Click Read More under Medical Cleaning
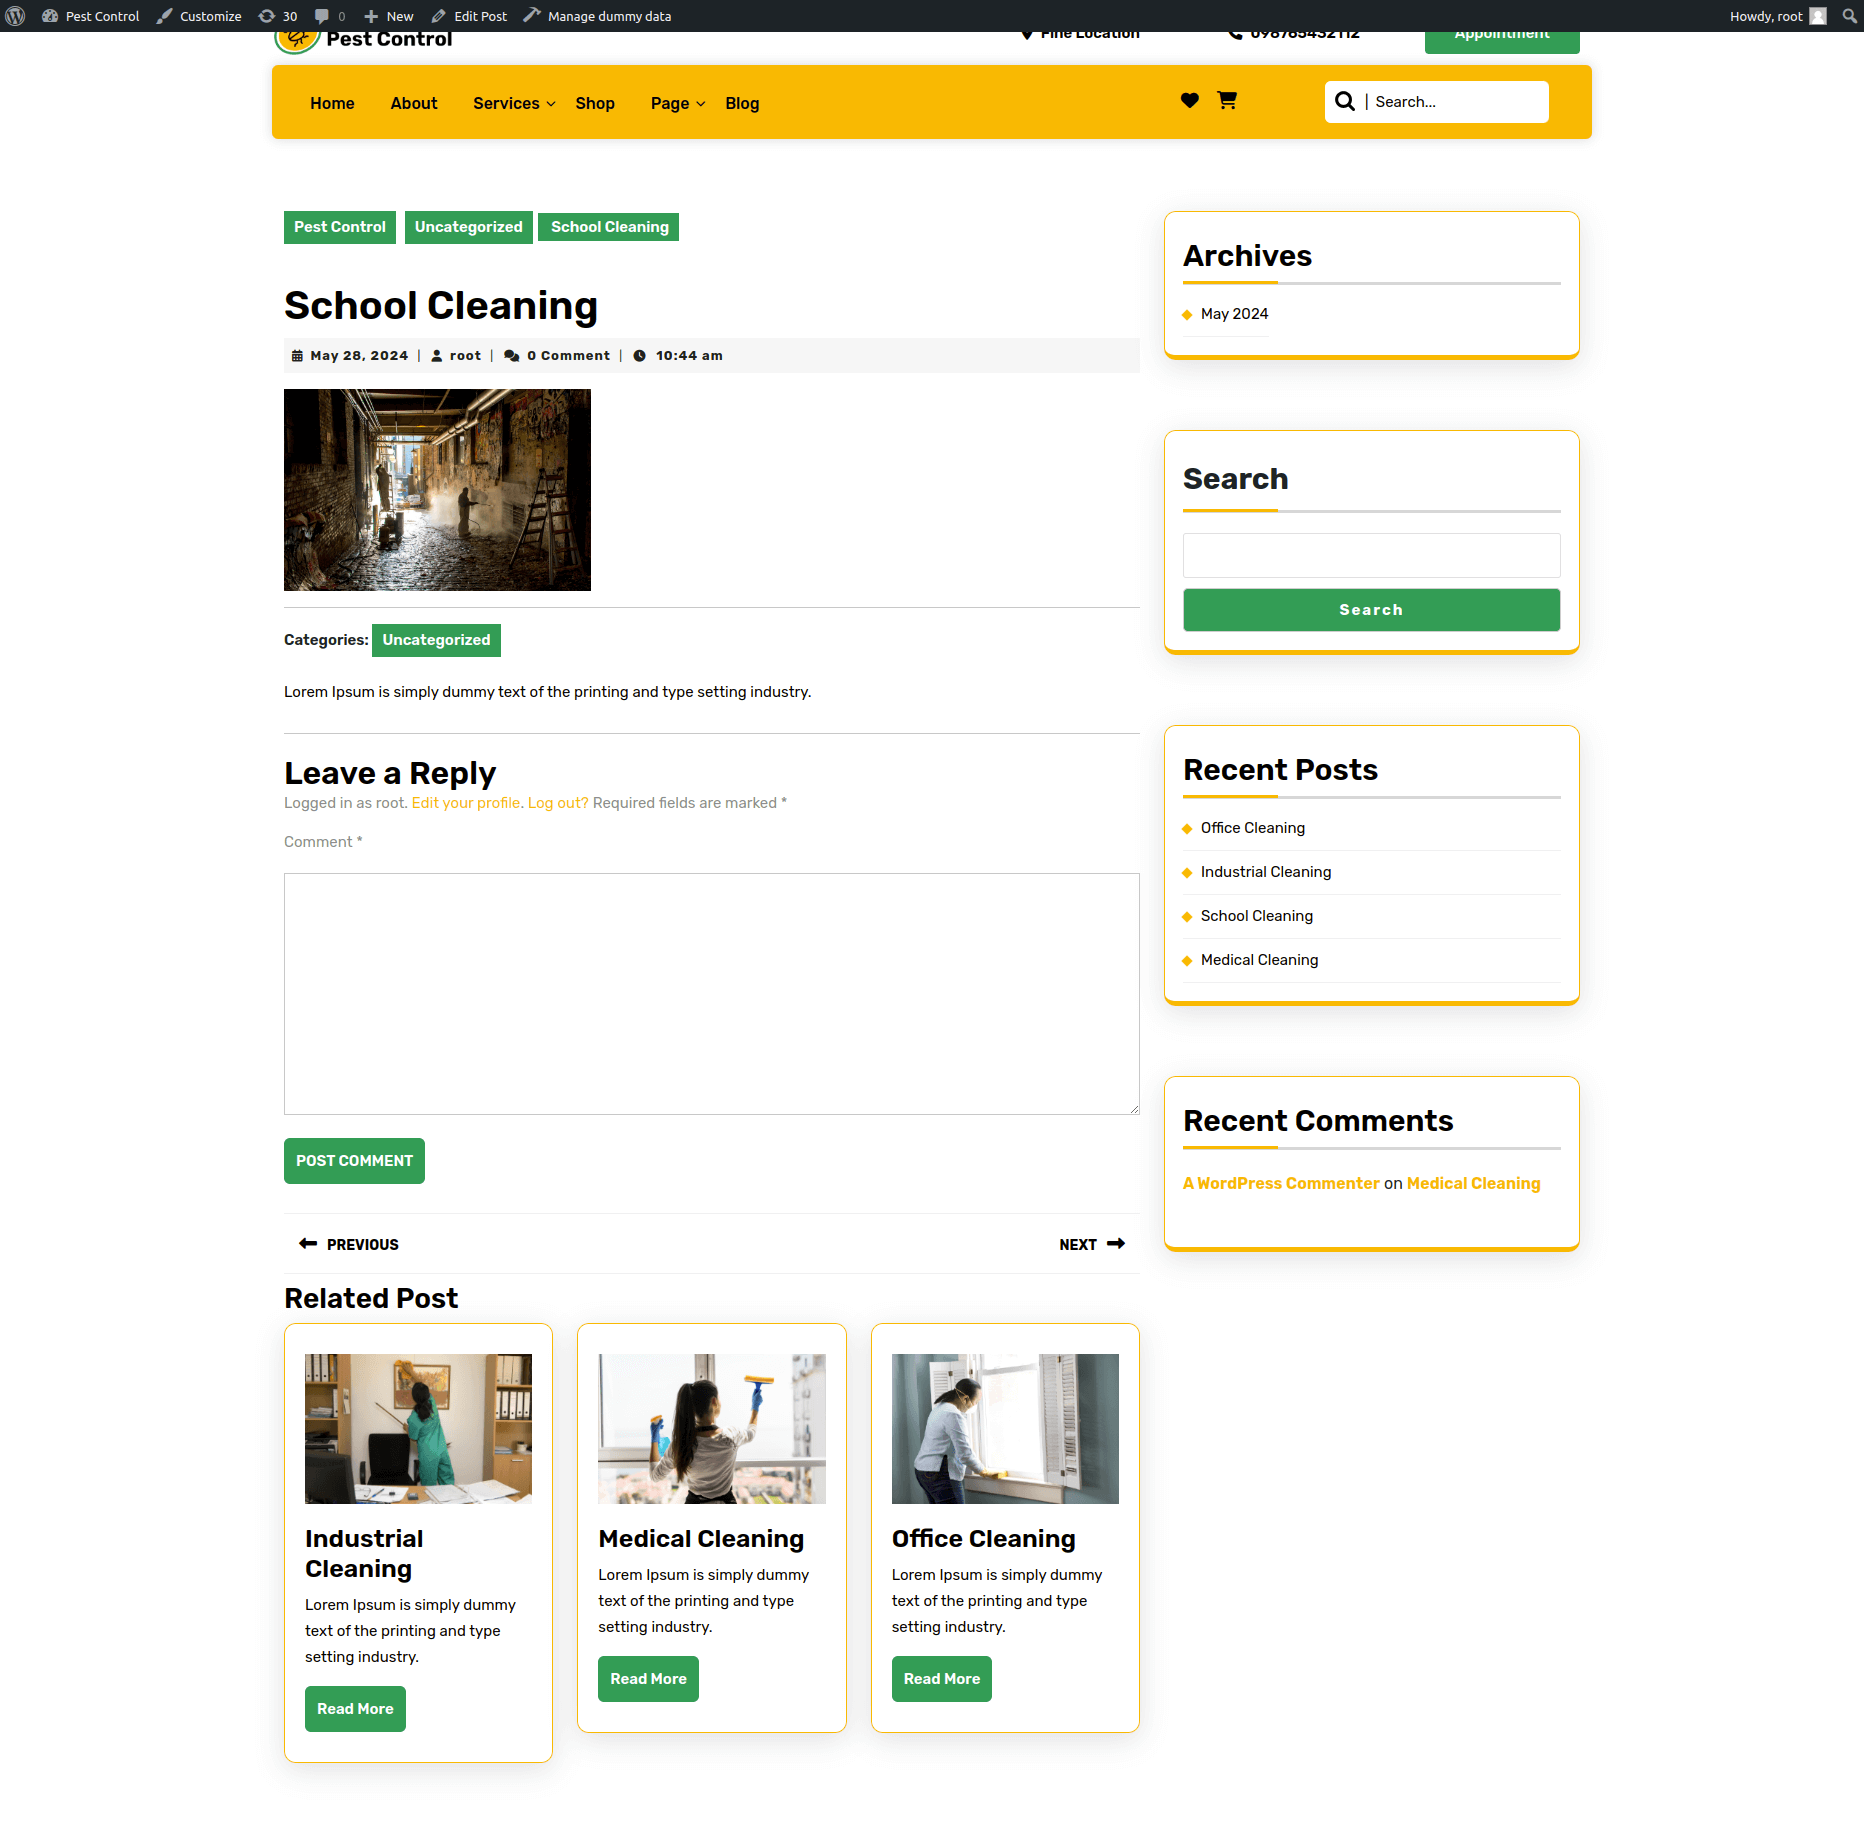1864x1835 pixels. pyautogui.click(x=648, y=1679)
